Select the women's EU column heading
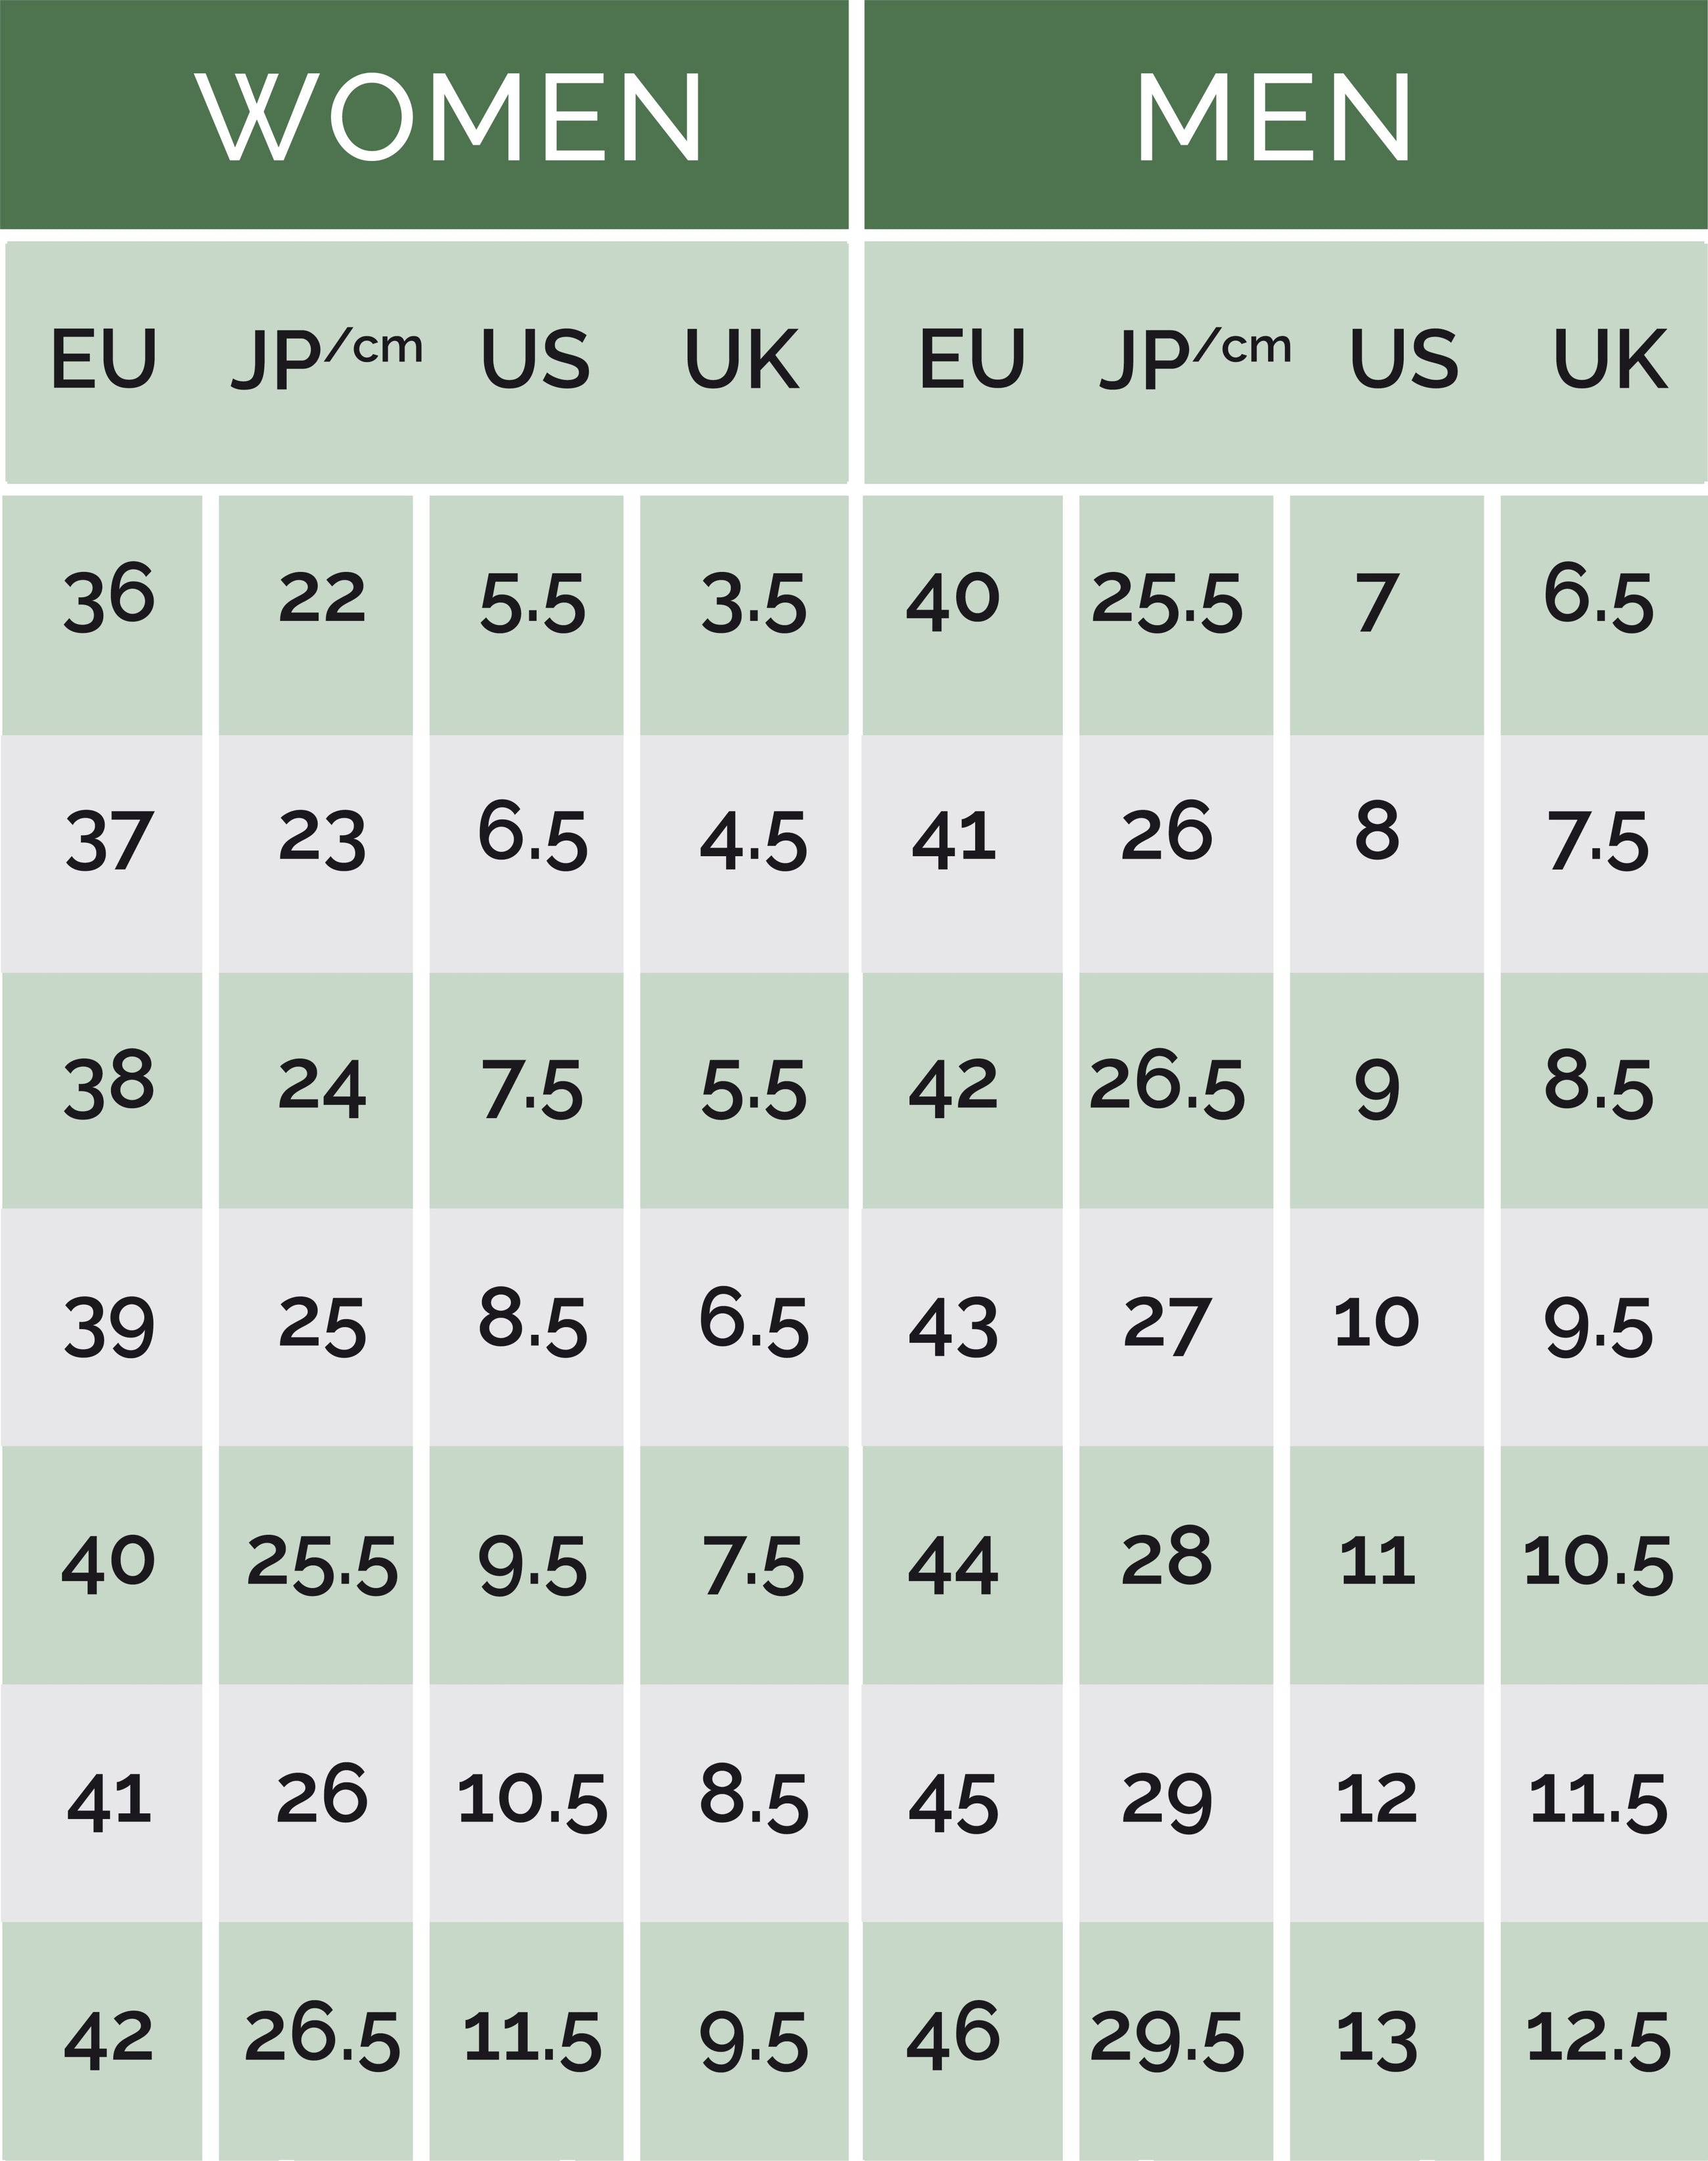1708x2161 pixels. pos(104,359)
